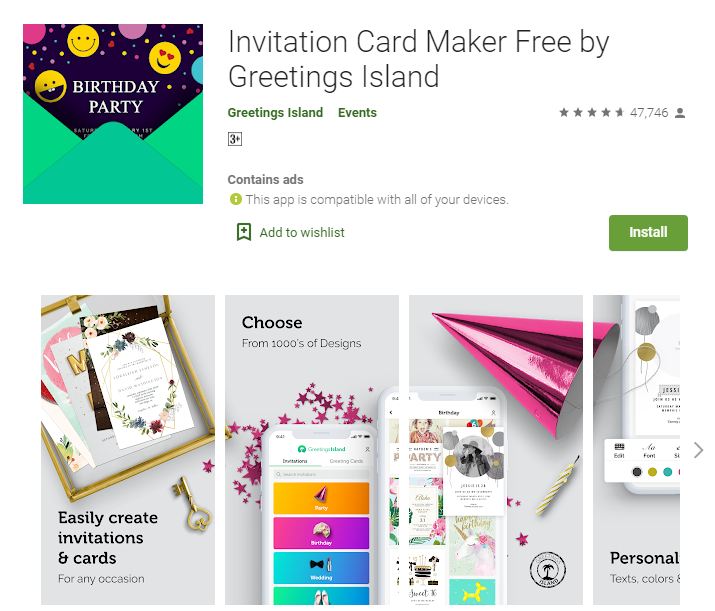This screenshot has height=611, width=715.
Task: Select the blue Wedding category tile
Action: click(321, 568)
